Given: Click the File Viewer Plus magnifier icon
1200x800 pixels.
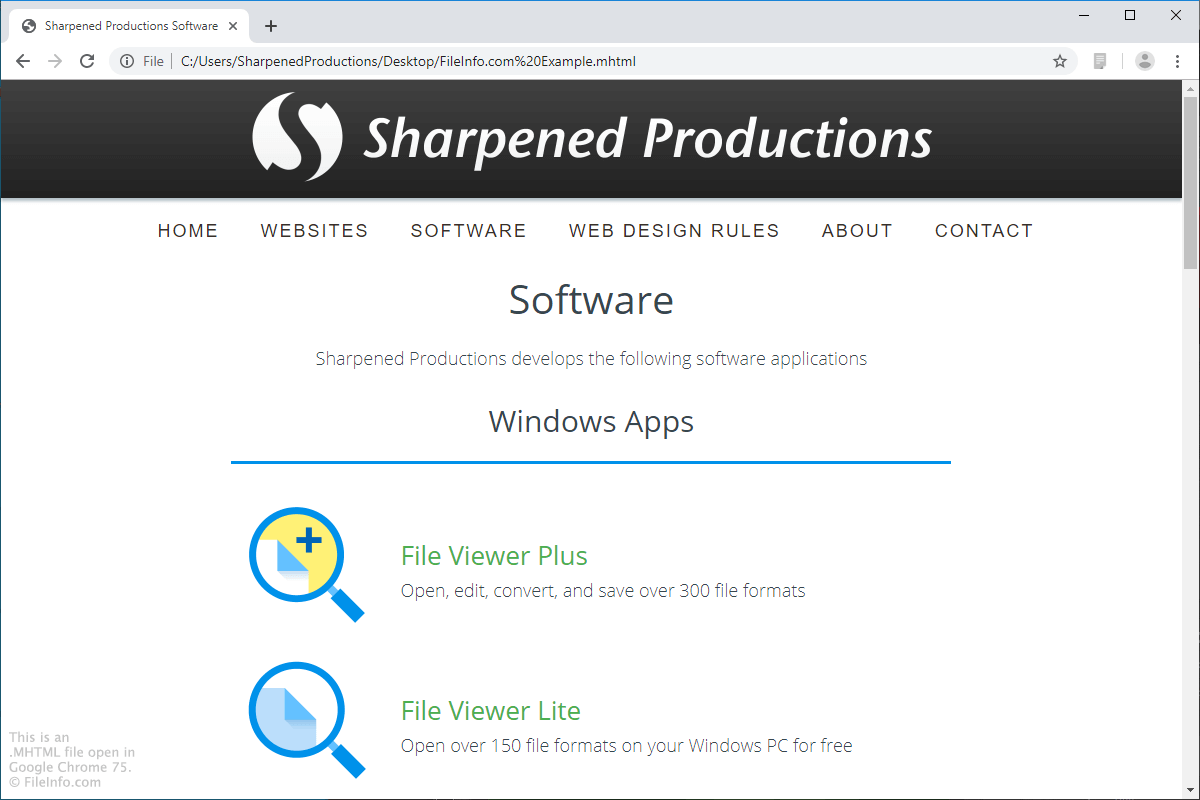Looking at the screenshot, I should pyautogui.click(x=306, y=565).
